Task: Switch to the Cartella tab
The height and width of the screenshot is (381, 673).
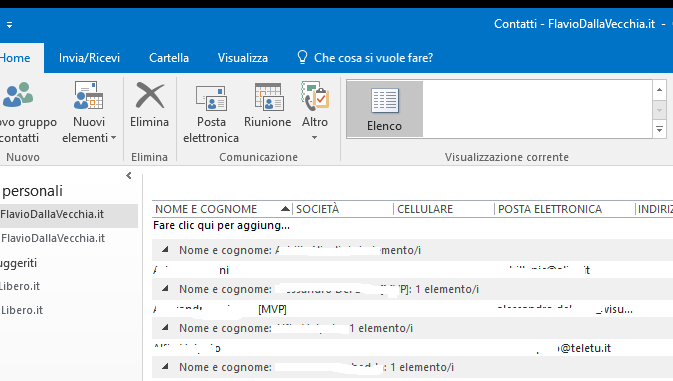Action: [x=169, y=58]
